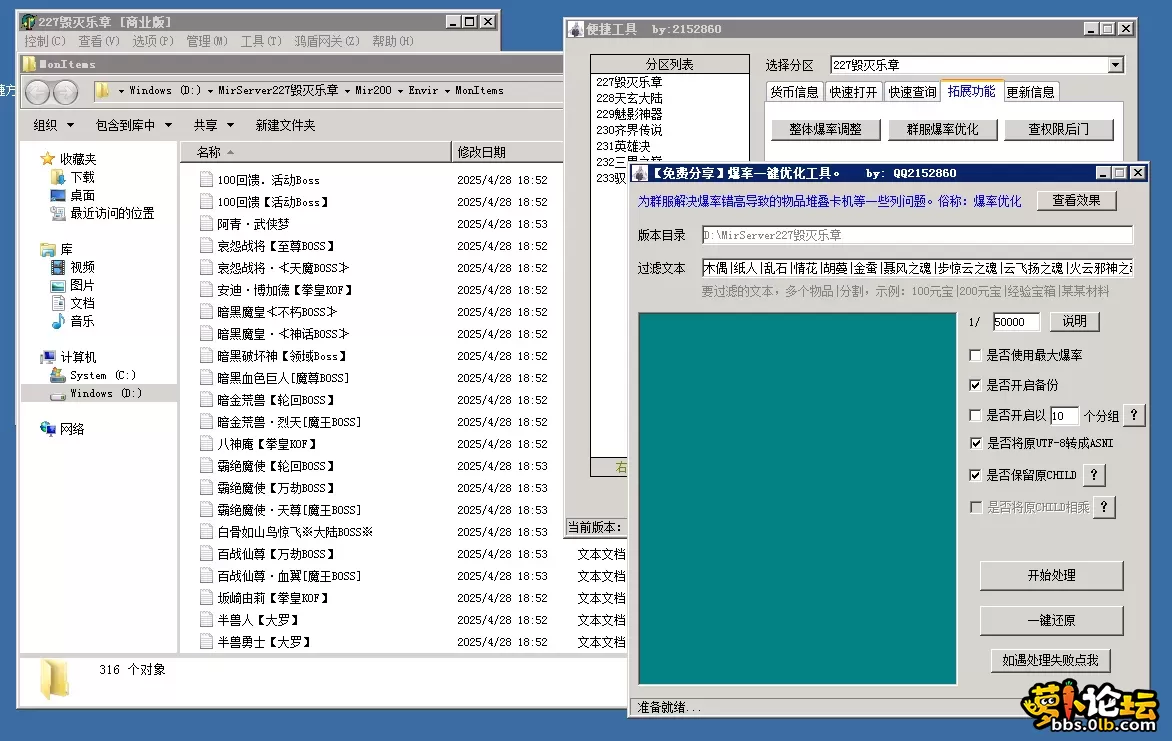Click 如遇处理失败点我 button

pyautogui.click(x=1050, y=660)
